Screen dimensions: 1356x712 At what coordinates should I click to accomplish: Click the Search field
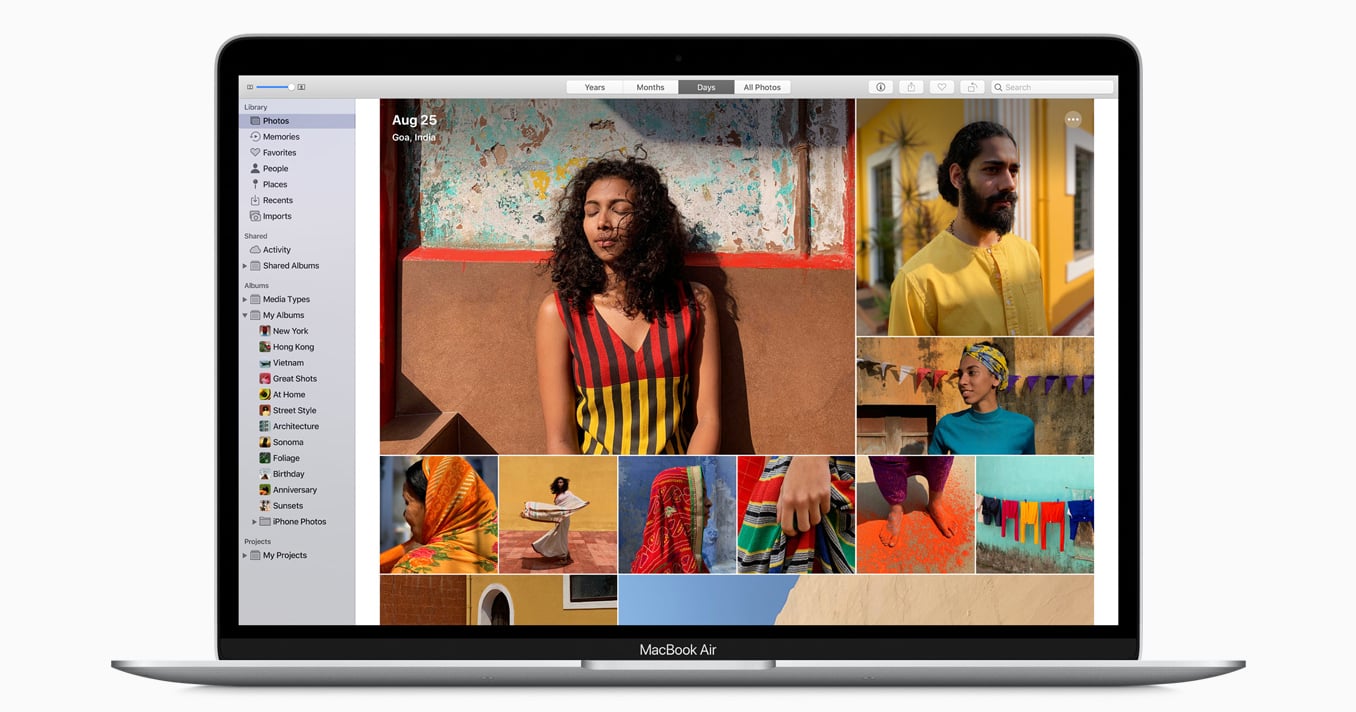click(x=1052, y=87)
